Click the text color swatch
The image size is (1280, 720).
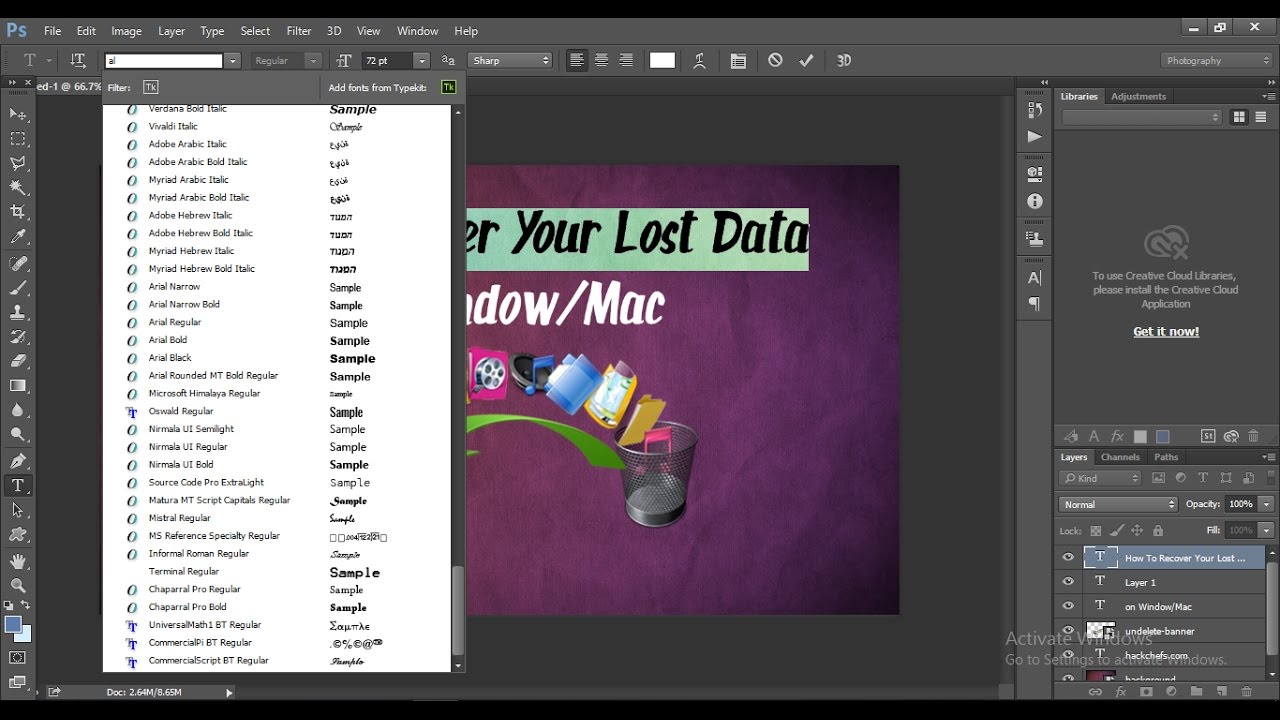[662, 61]
